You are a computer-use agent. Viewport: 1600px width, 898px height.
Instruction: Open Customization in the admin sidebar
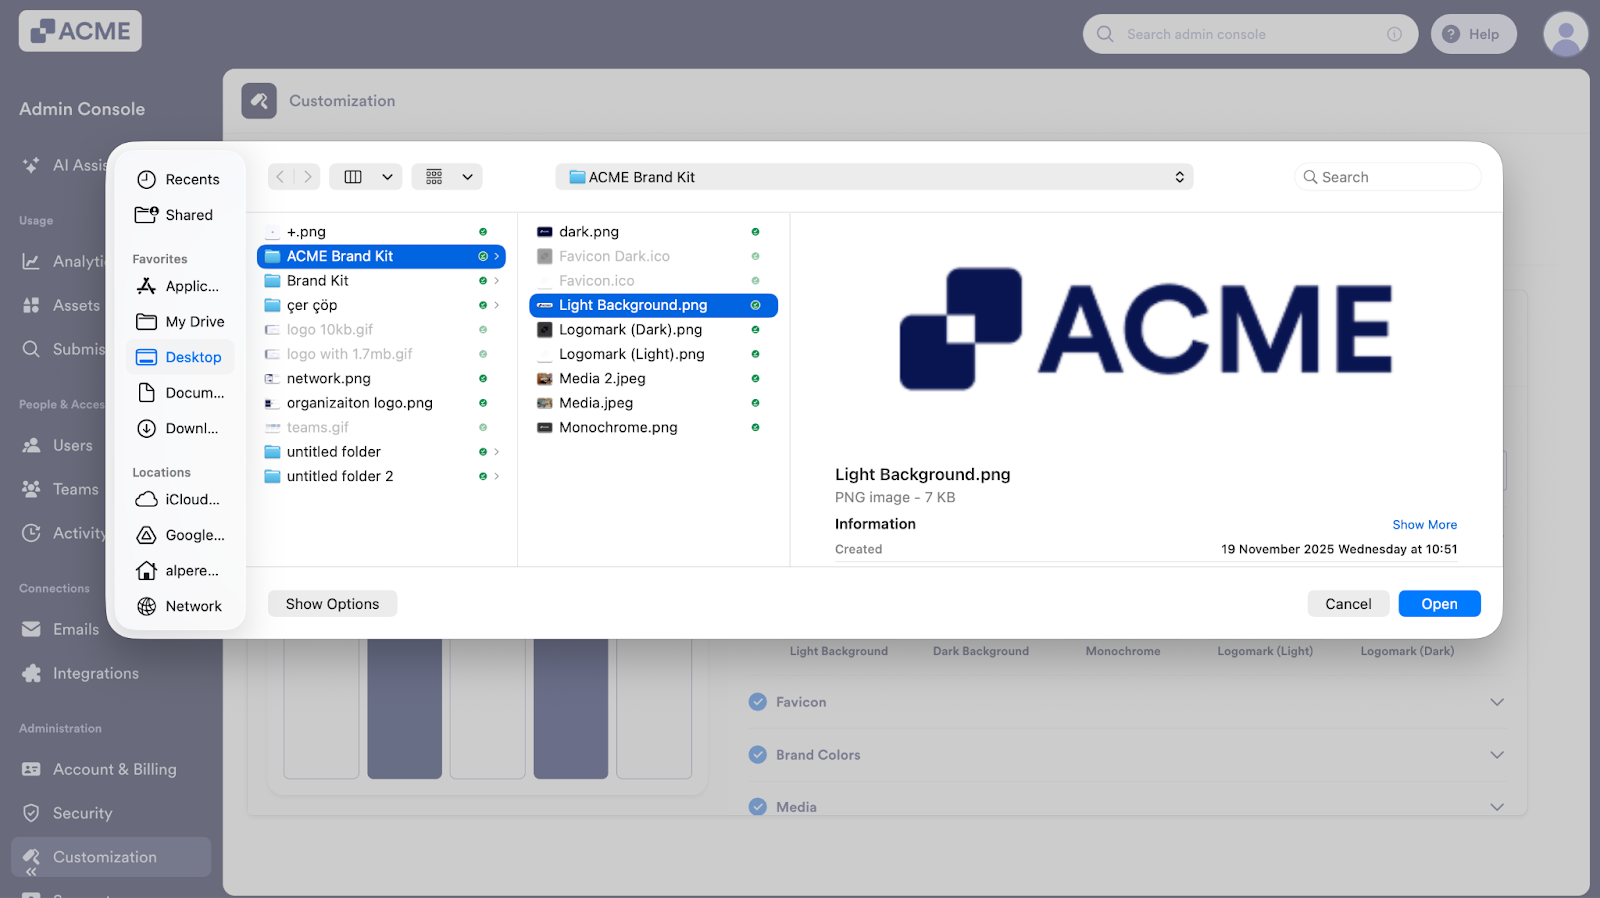click(111, 857)
